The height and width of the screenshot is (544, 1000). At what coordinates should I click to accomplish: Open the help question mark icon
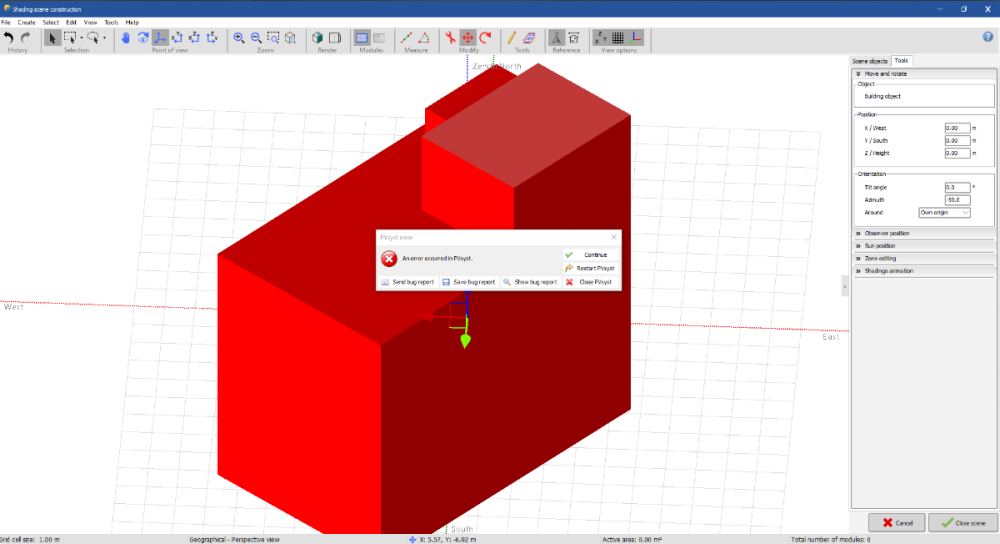987,37
